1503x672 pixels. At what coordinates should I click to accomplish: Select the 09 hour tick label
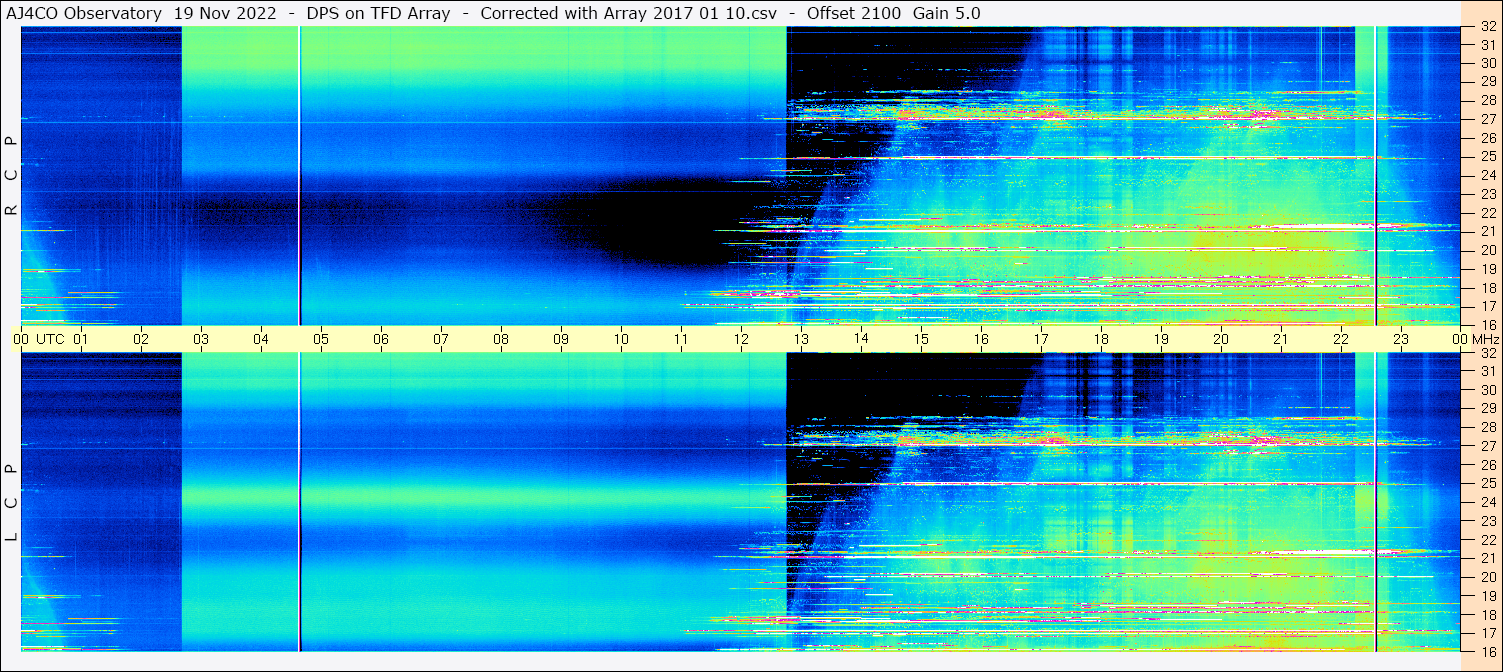pos(561,339)
